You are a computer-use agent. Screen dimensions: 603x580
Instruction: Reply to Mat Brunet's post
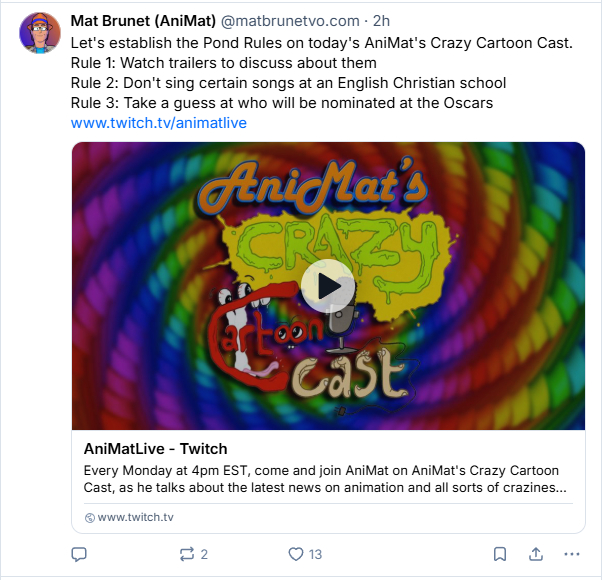point(80,553)
